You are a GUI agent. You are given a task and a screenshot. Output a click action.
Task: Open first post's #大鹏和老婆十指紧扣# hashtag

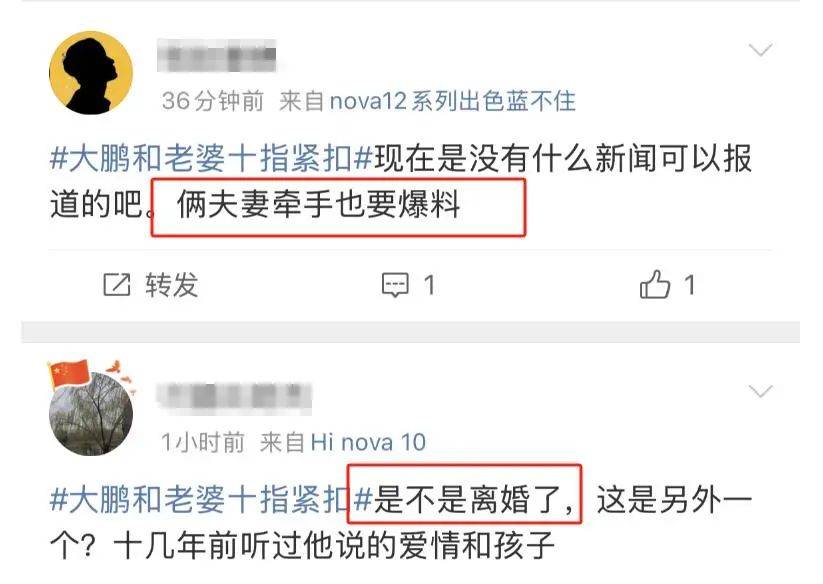211,158
